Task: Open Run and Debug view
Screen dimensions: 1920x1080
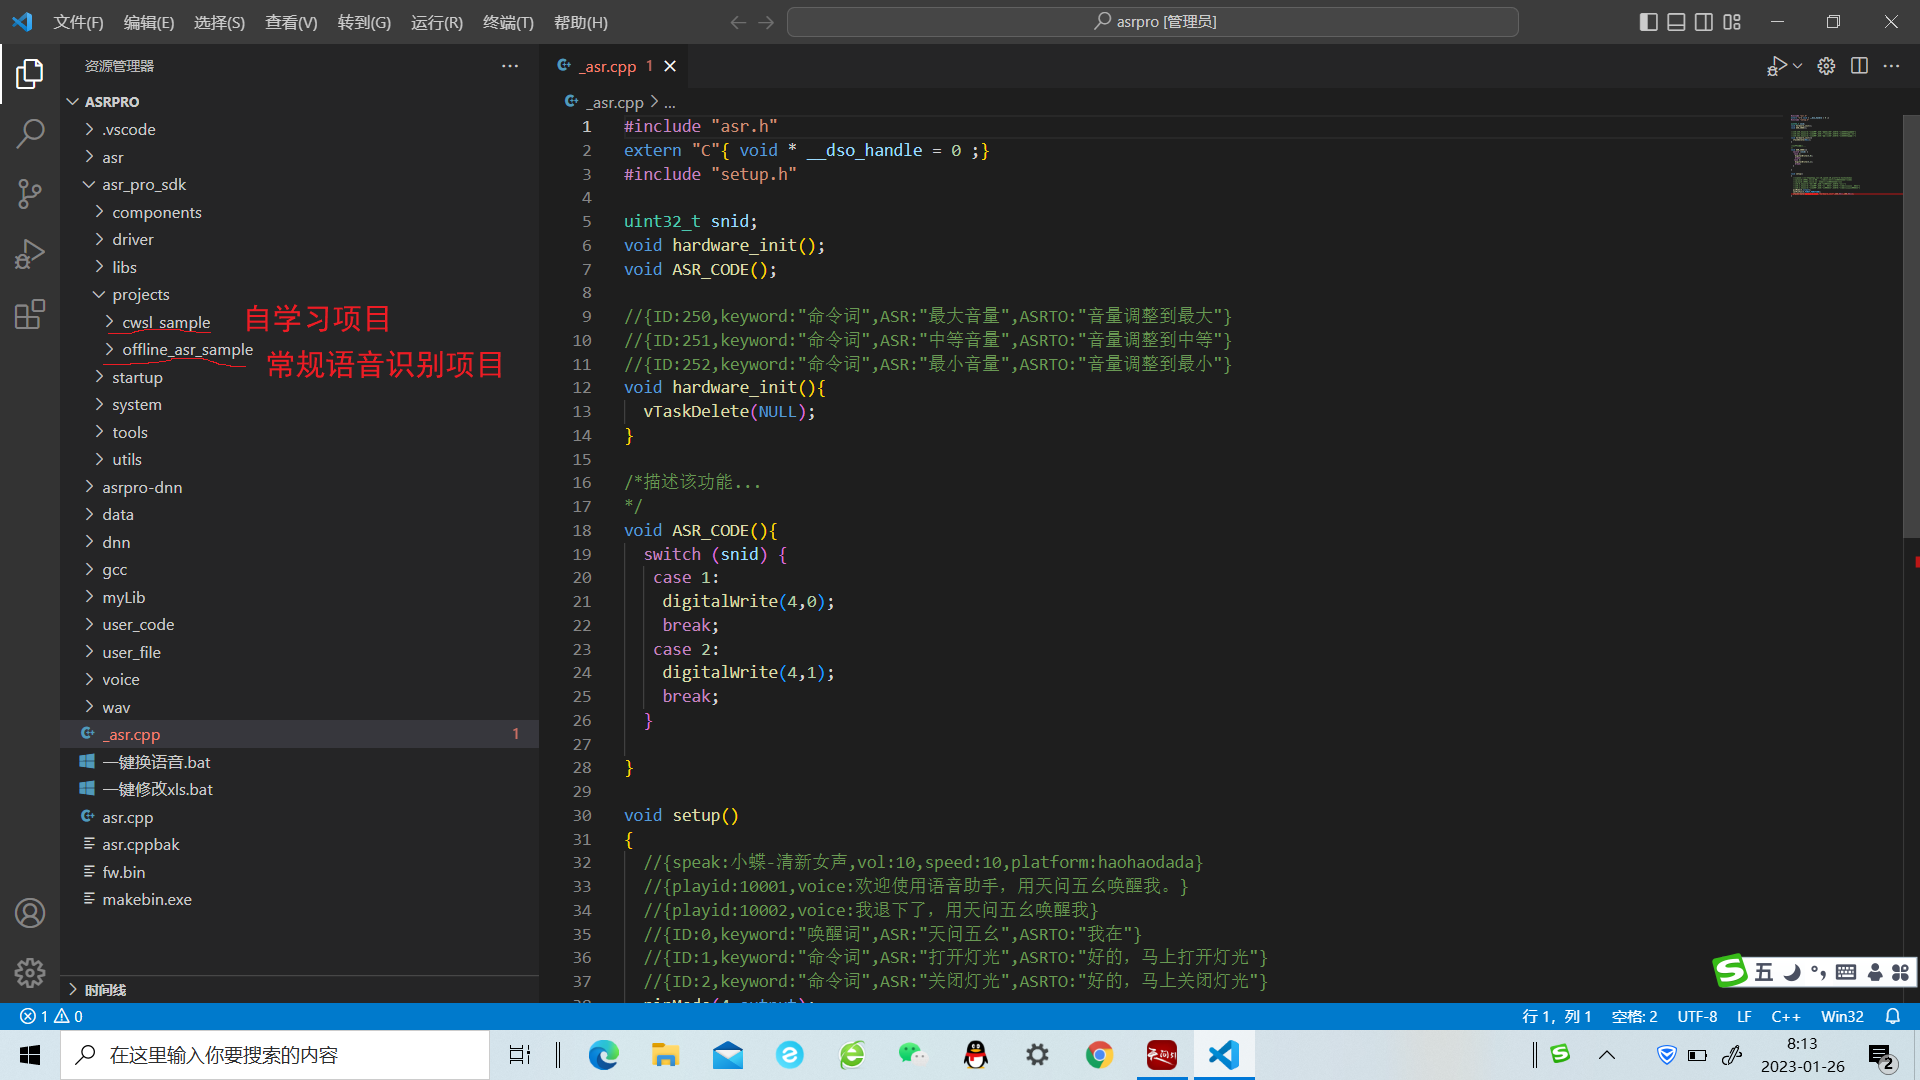Action: click(x=30, y=254)
